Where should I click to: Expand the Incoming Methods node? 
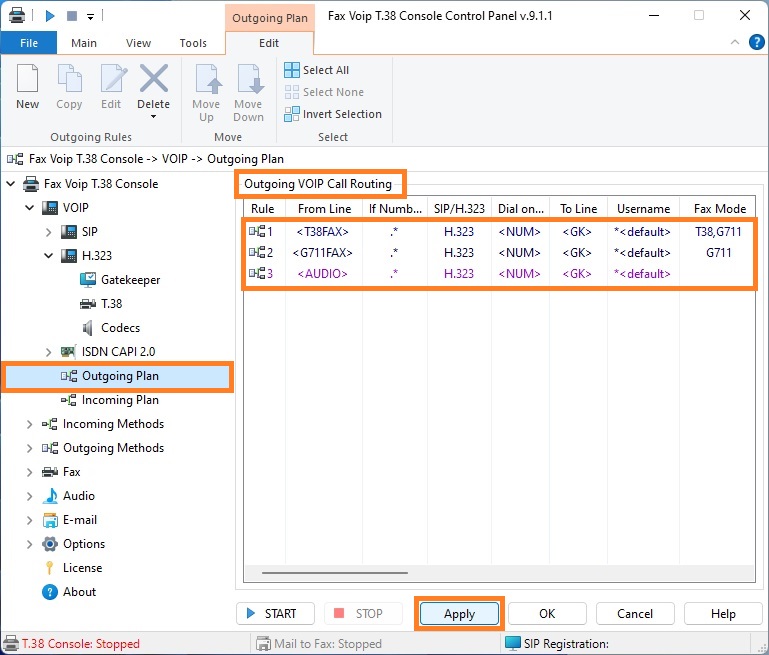[29, 424]
